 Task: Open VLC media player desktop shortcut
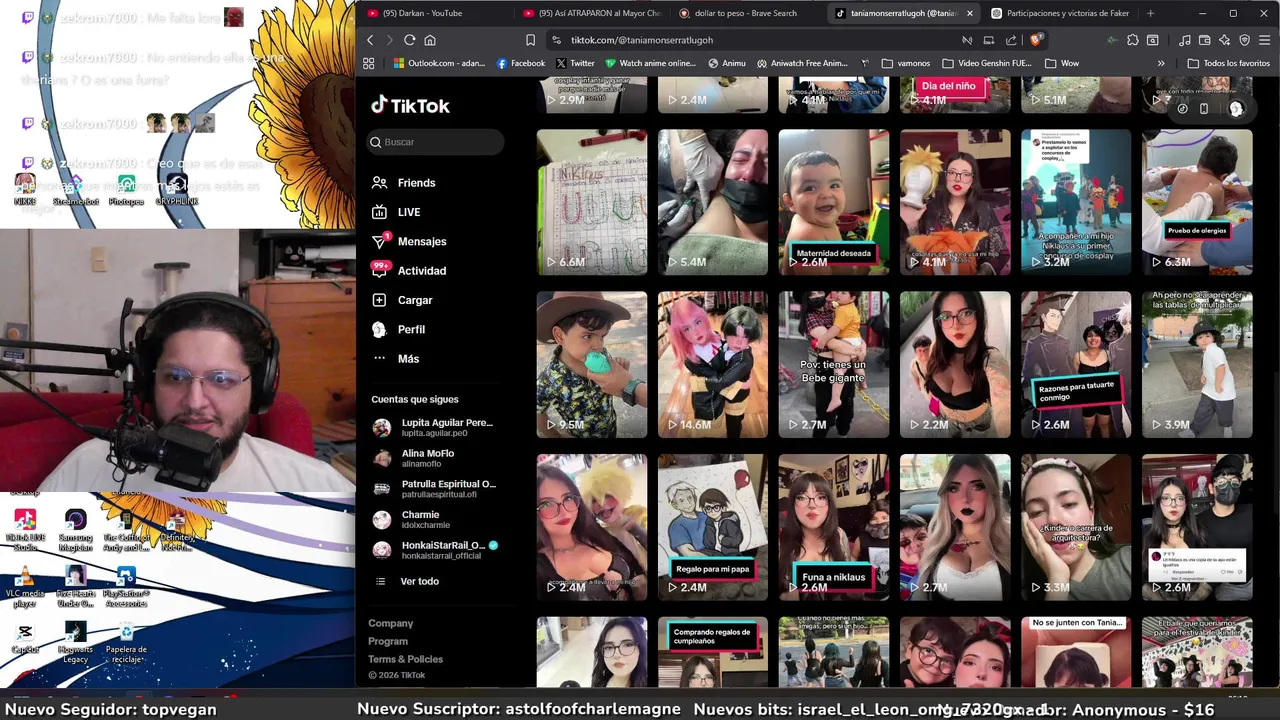tap(25, 587)
